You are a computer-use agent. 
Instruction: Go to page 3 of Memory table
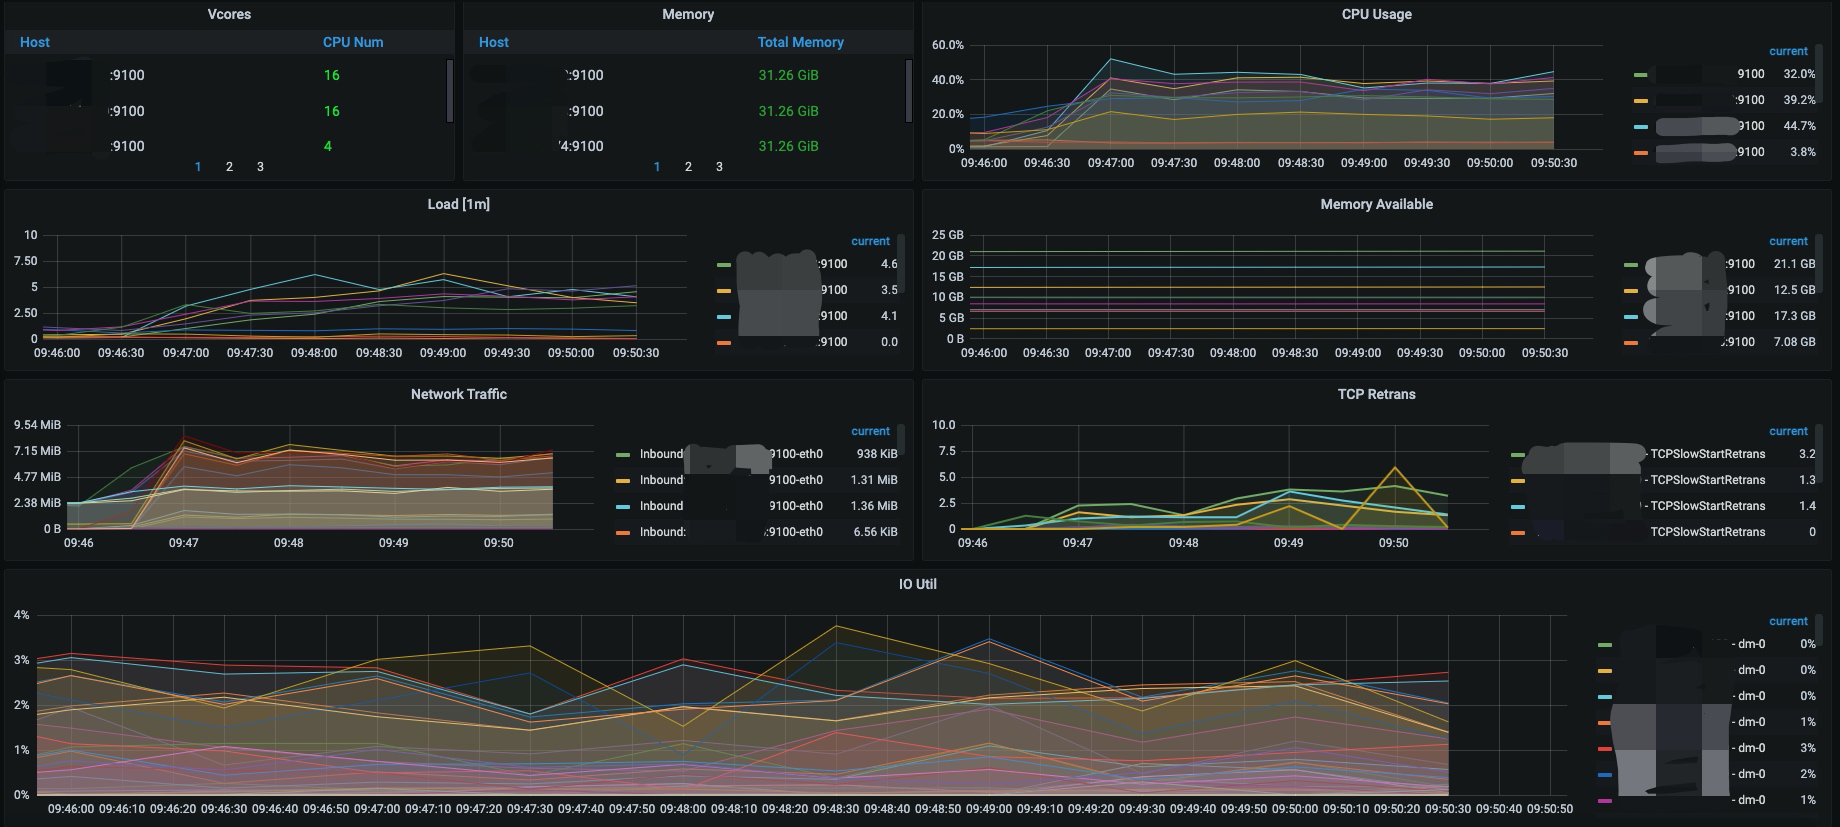click(719, 167)
